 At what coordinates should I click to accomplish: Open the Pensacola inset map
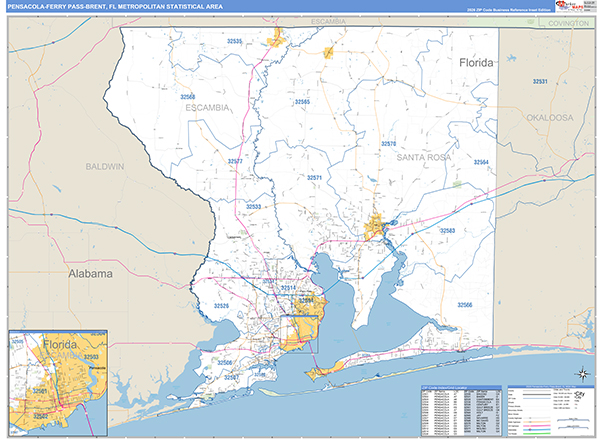tap(57, 384)
